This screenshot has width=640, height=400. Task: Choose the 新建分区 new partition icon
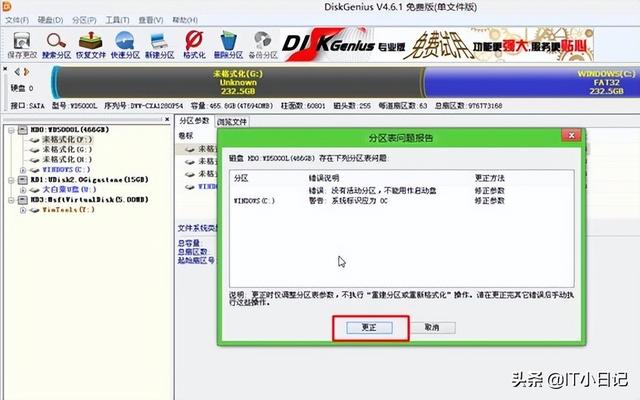160,45
